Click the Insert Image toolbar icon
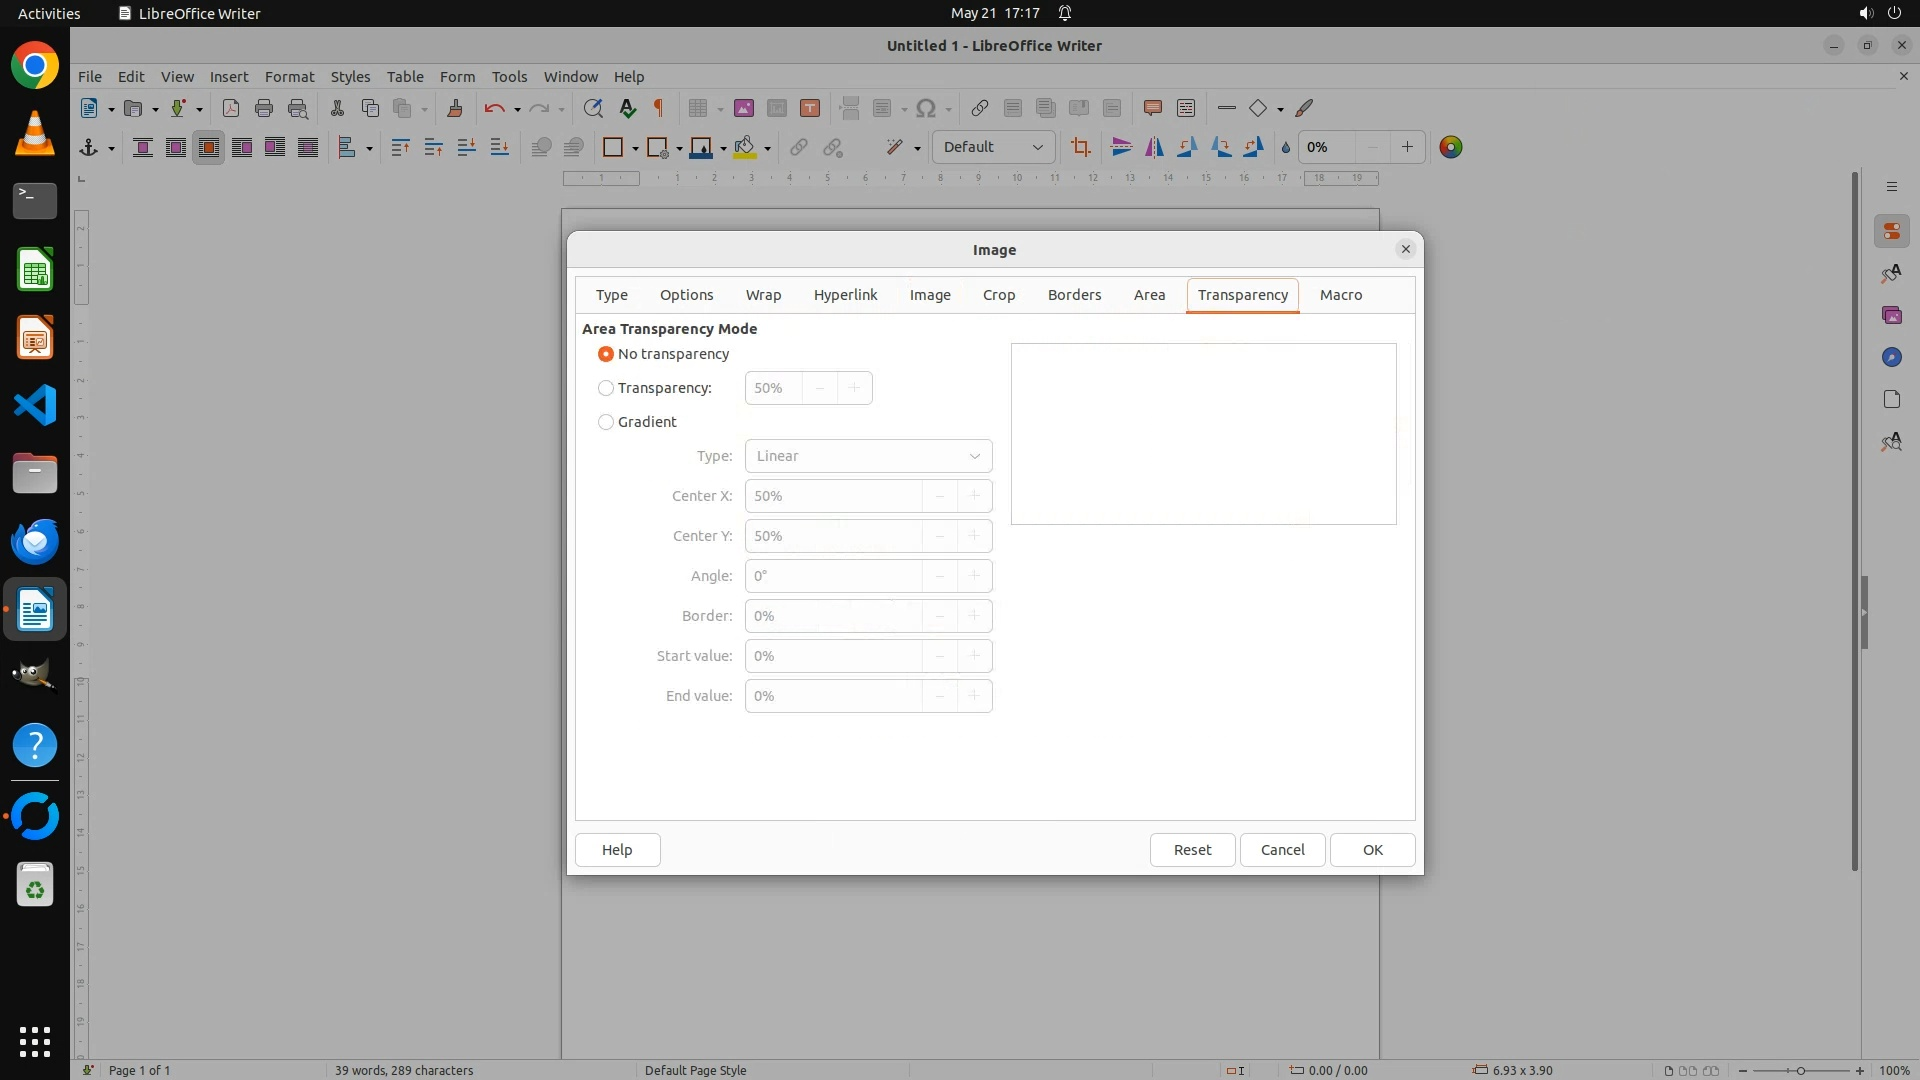This screenshot has width=1920, height=1080. click(x=743, y=109)
